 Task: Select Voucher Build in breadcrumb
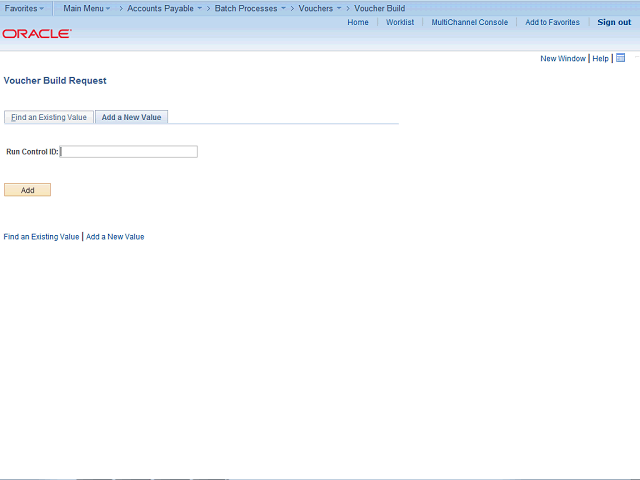coord(380,8)
